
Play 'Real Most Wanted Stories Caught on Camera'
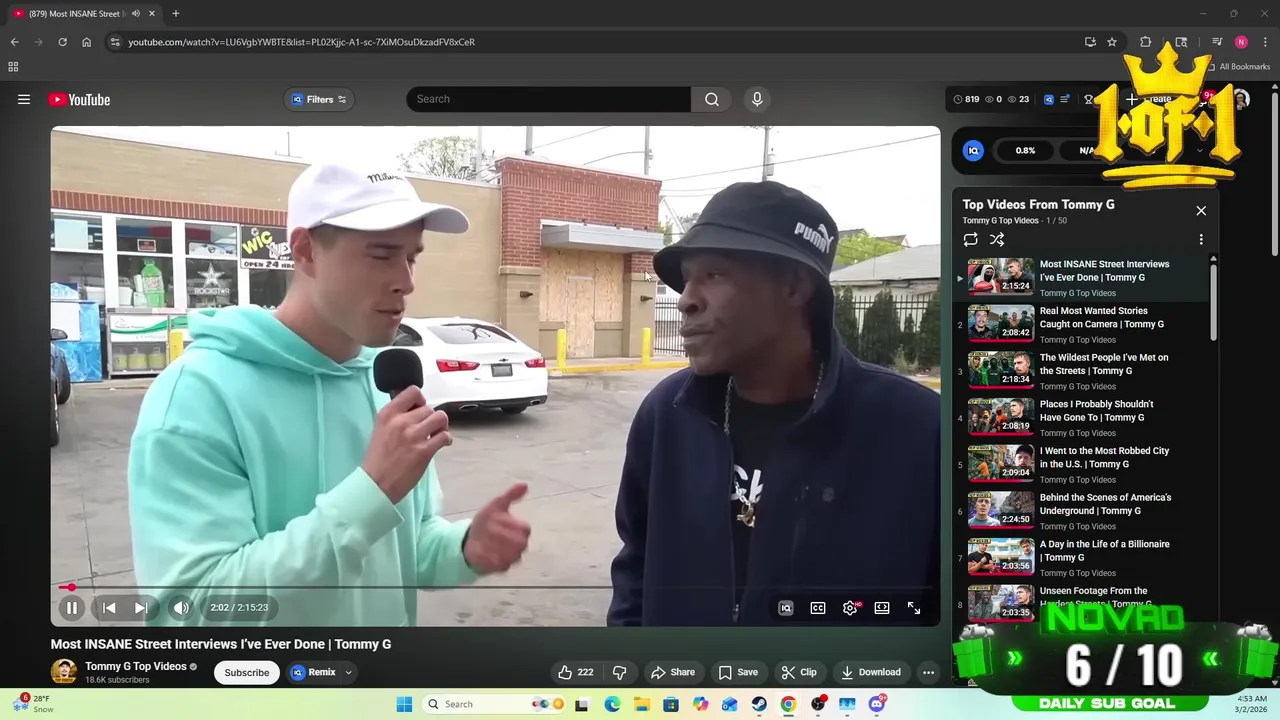[x=1085, y=324]
